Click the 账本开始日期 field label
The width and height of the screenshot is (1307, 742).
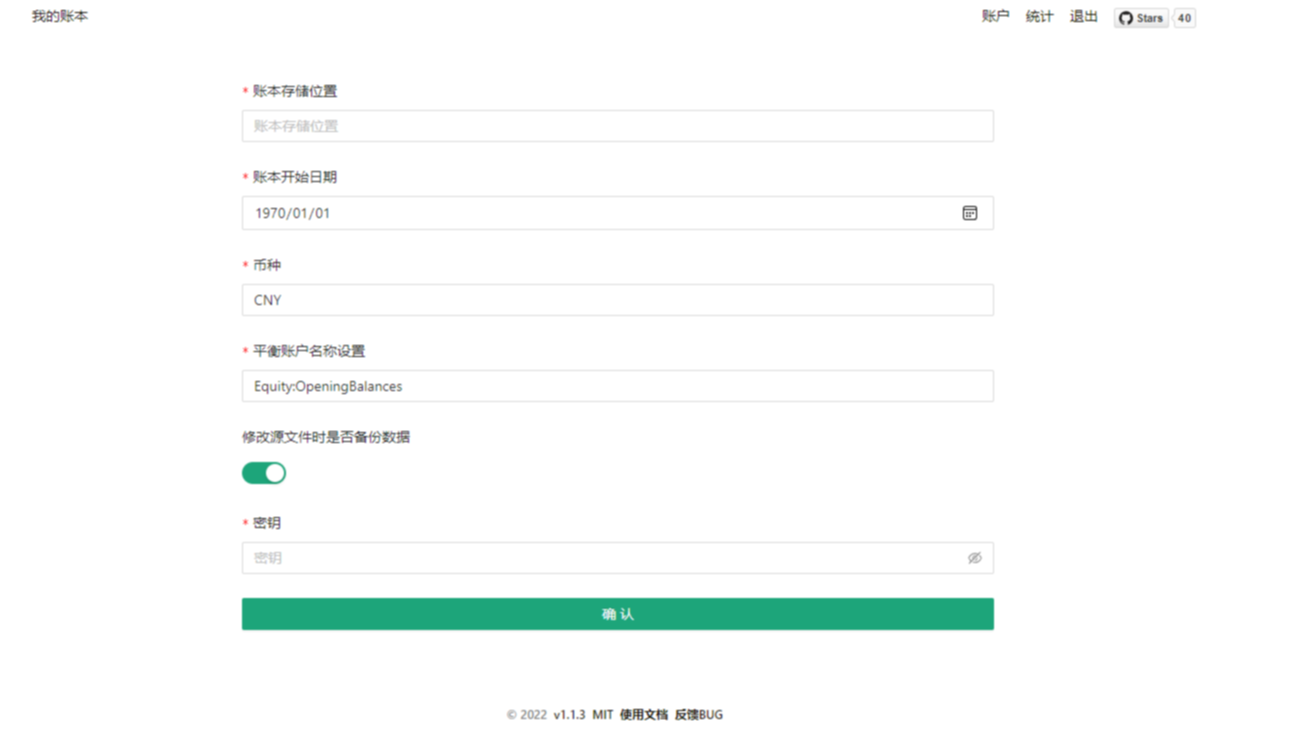(295, 177)
